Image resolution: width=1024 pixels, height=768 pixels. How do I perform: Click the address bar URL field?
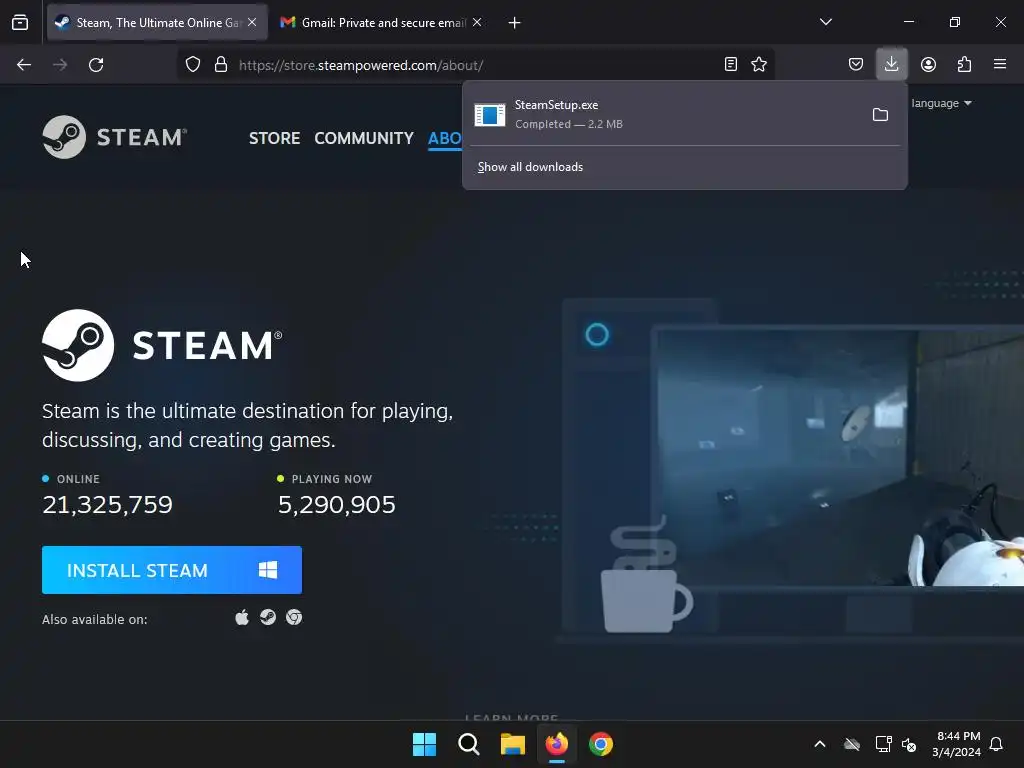[x=475, y=65]
